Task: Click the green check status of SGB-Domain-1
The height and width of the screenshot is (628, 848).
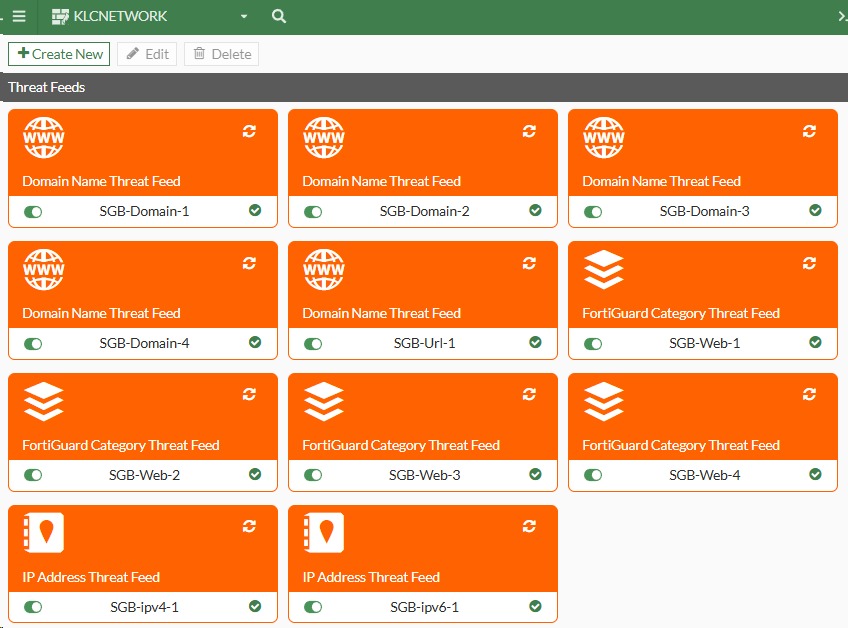Action: click(x=255, y=210)
